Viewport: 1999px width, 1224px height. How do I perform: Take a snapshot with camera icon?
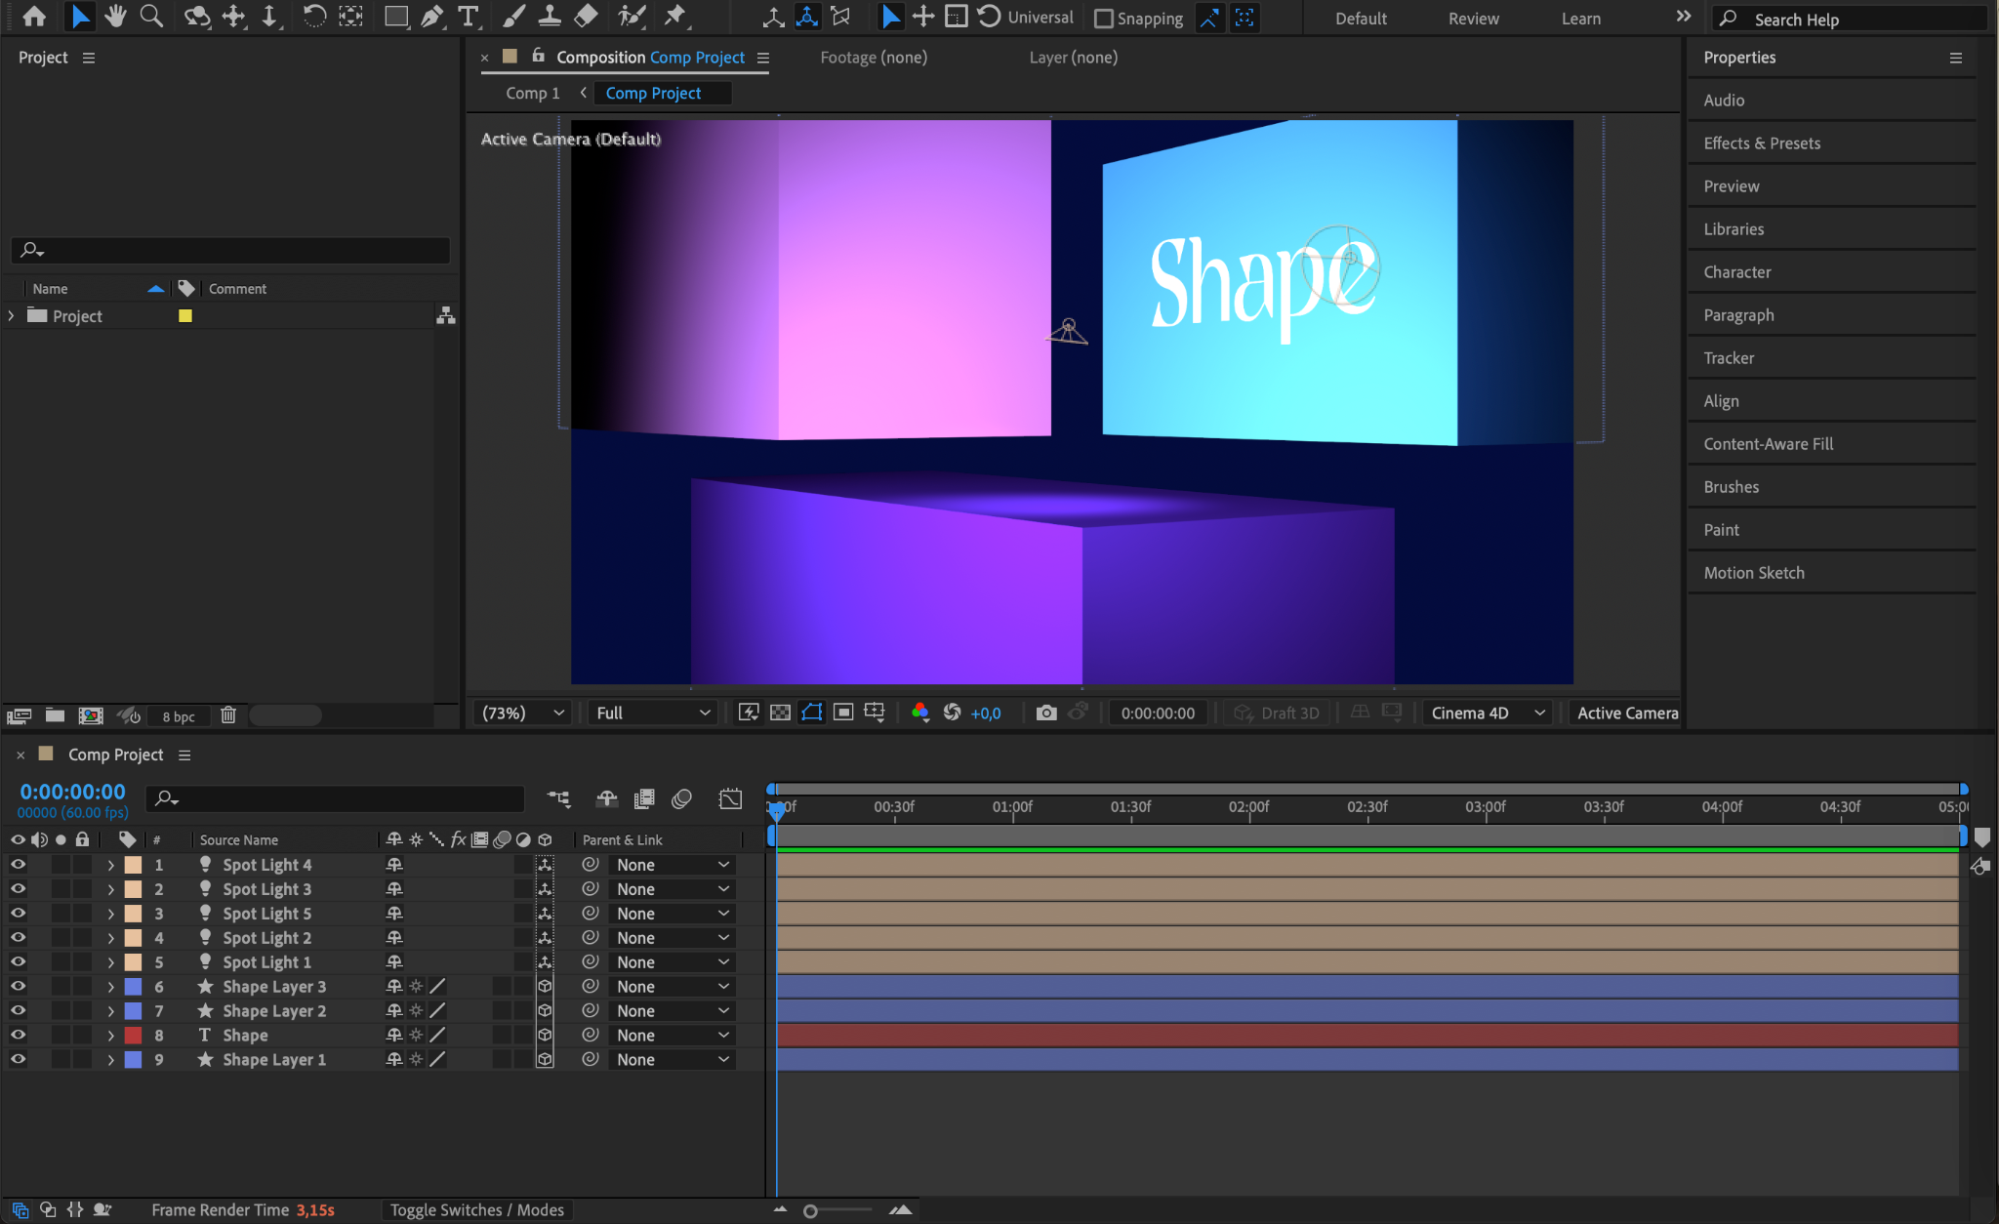tap(1046, 713)
